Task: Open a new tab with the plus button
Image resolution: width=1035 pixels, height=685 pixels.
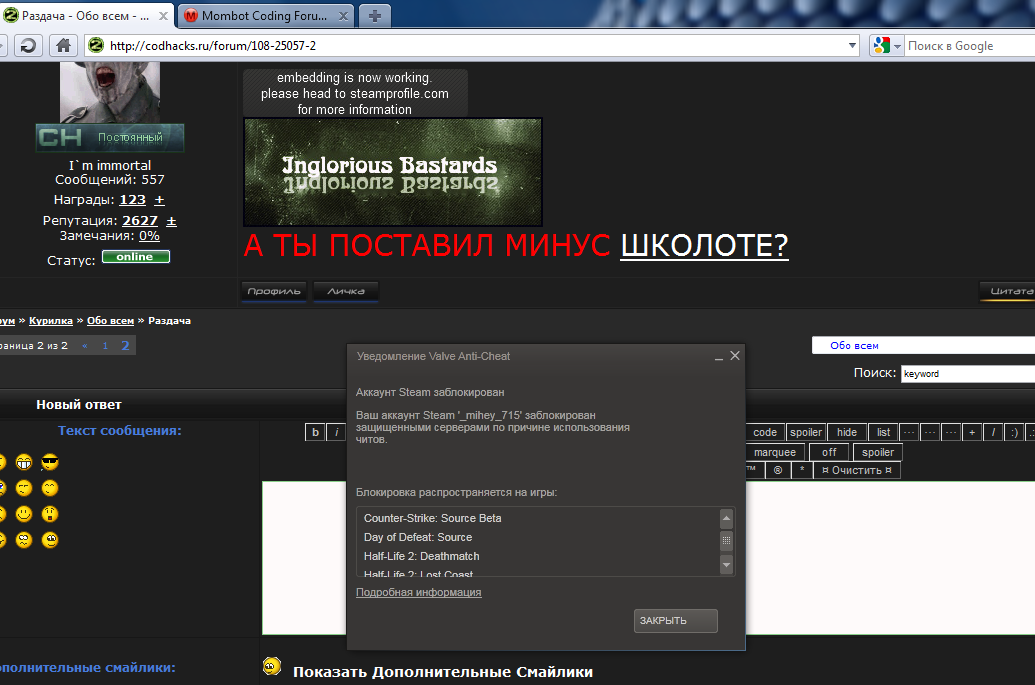Action: pos(375,16)
